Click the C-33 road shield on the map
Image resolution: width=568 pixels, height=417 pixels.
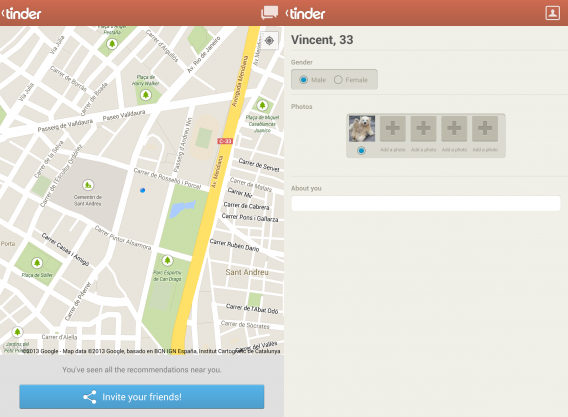(x=225, y=141)
